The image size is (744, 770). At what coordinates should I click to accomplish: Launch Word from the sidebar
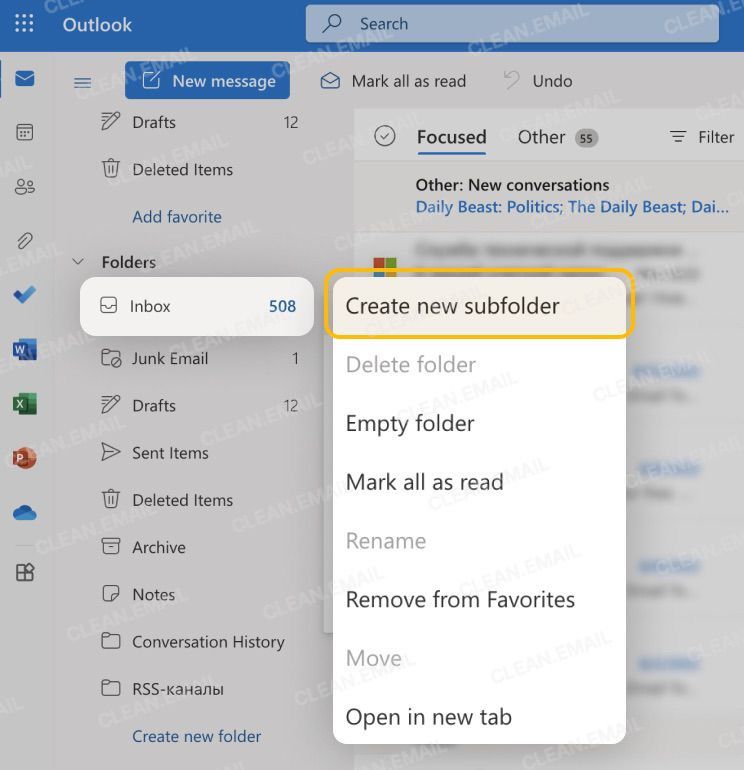click(25, 350)
